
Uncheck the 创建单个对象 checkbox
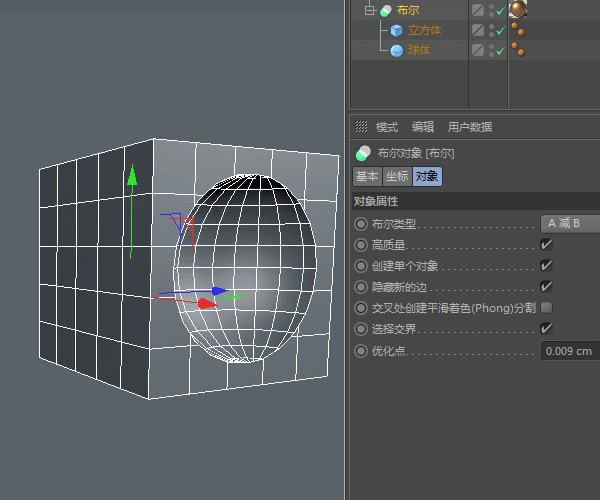[x=546, y=265]
